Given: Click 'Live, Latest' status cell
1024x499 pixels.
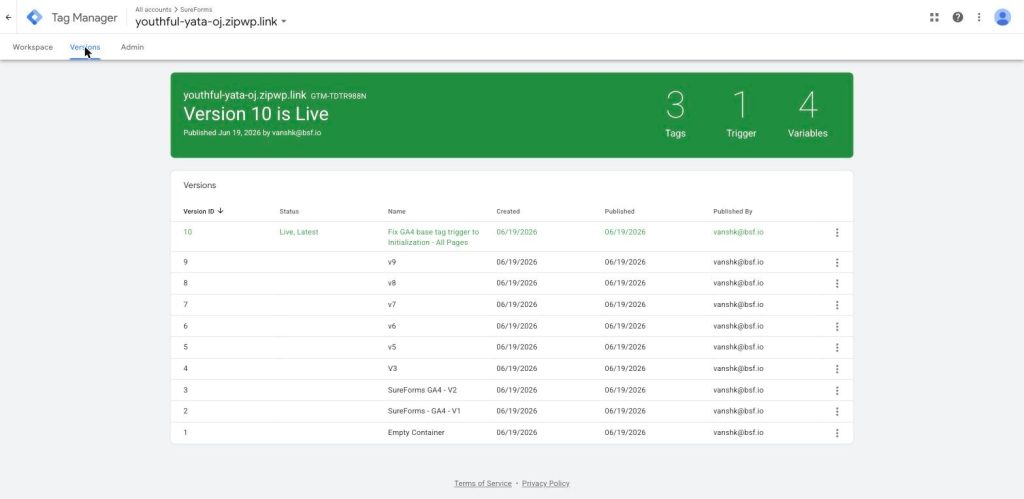Looking at the screenshot, I should [299, 232].
